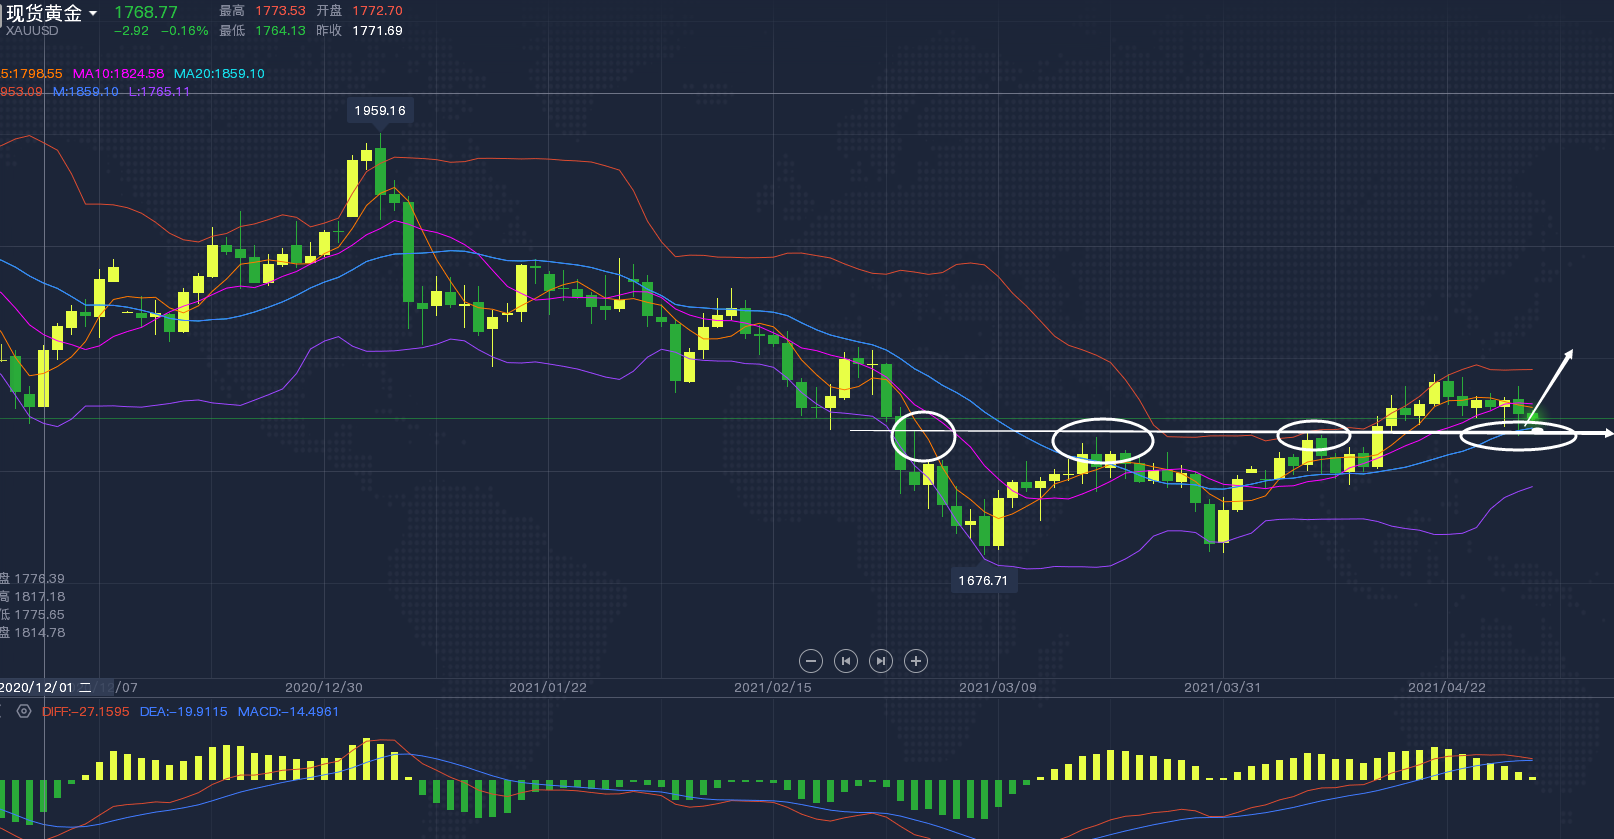Click the MACD value label
This screenshot has width=1614, height=839.
tap(288, 712)
